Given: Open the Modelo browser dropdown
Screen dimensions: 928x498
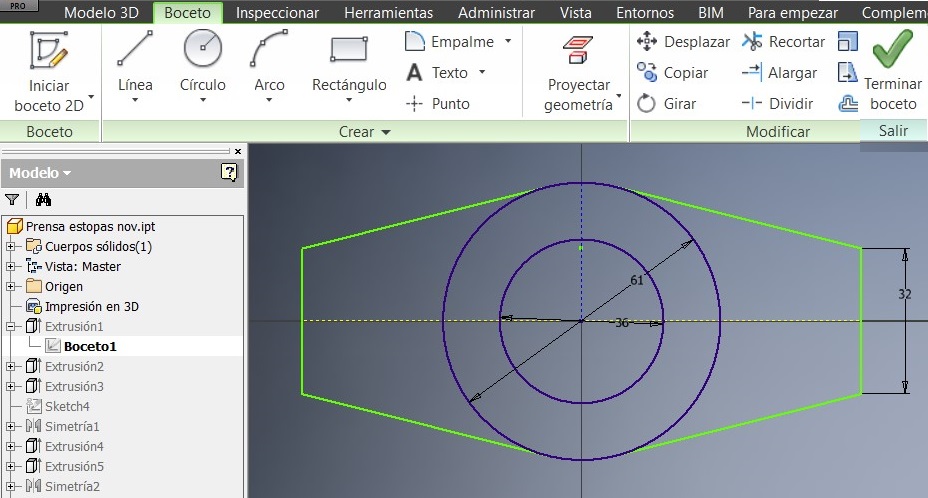Looking at the screenshot, I should pyautogui.click(x=67, y=173).
